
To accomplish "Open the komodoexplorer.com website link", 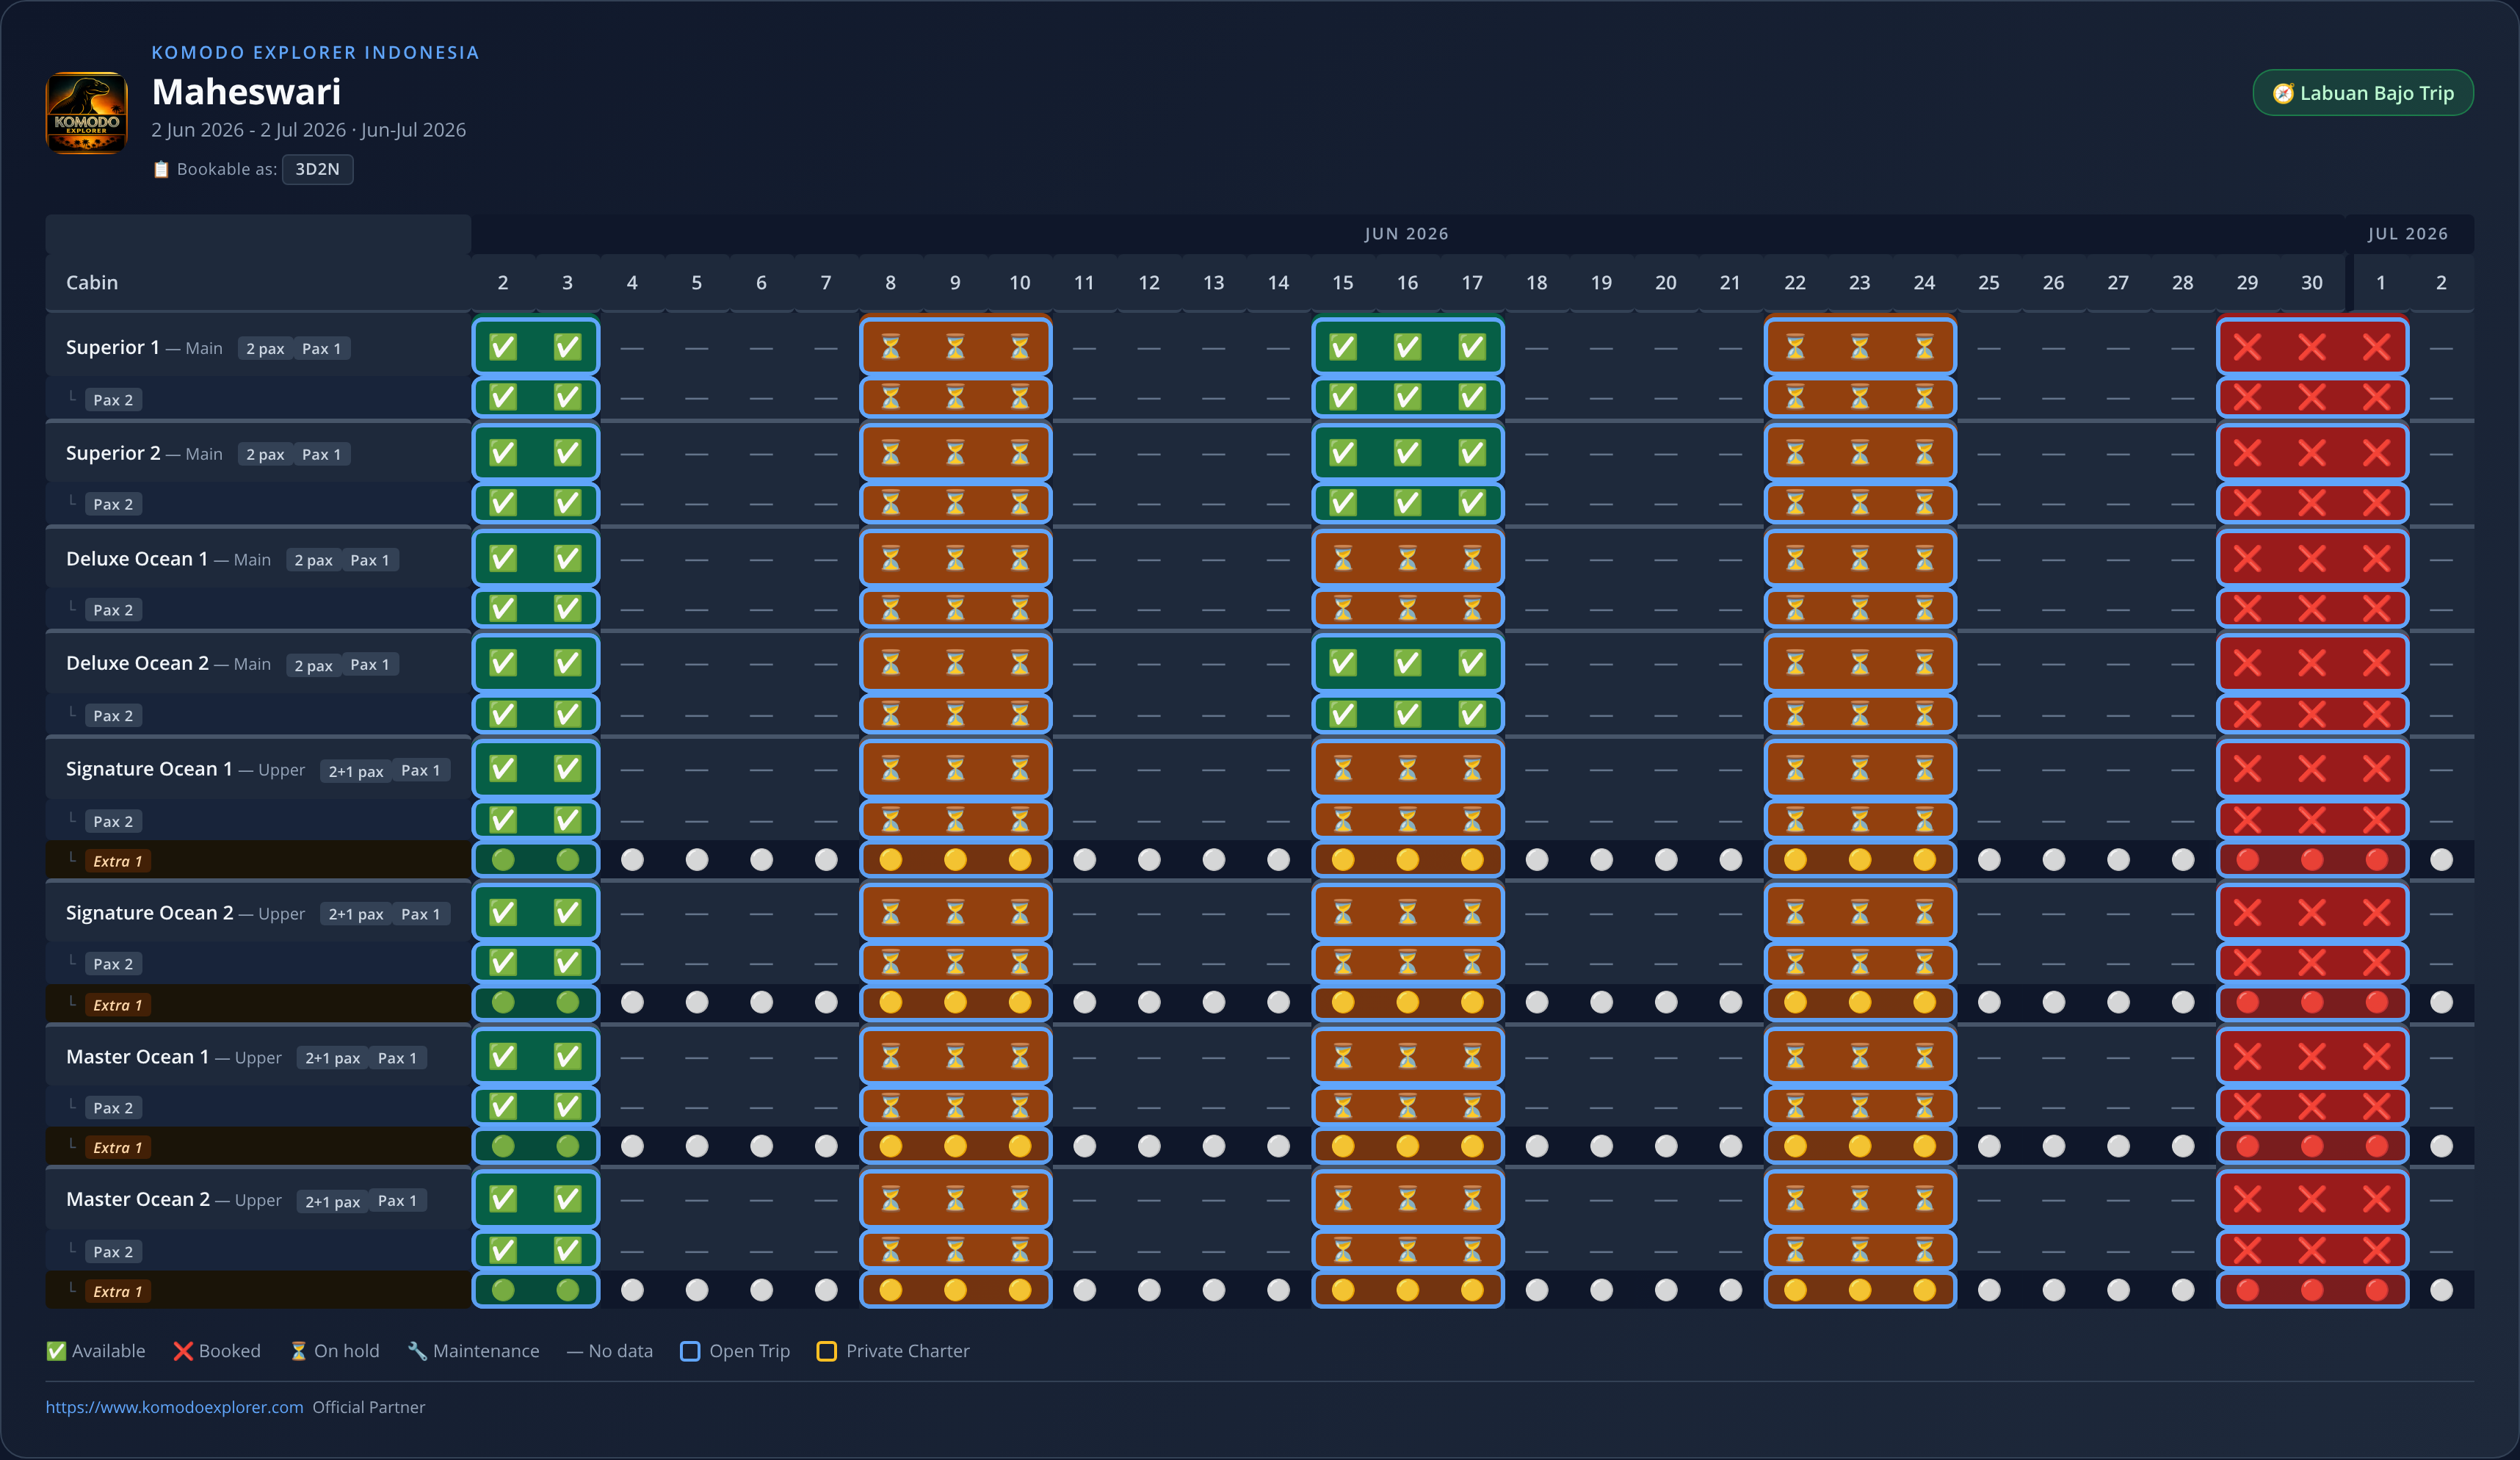I will (x=174, y=1407).
